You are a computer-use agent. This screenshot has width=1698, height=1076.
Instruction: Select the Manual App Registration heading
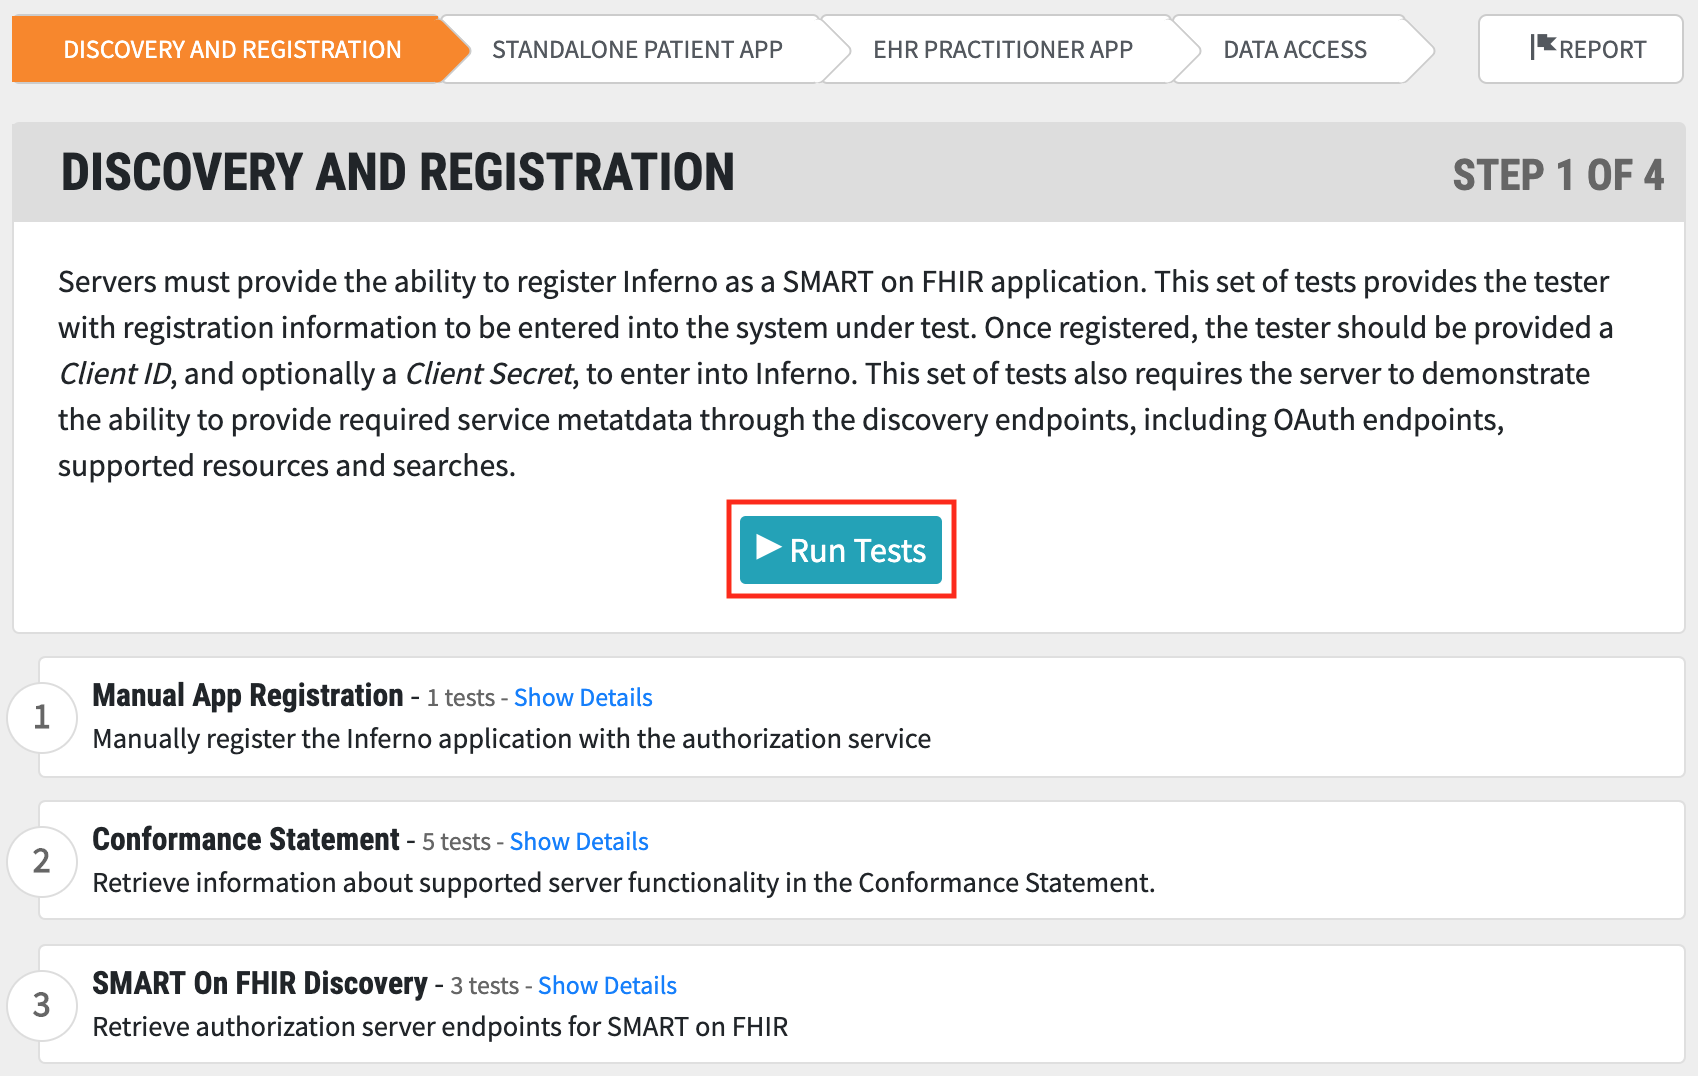click(248, 695)
